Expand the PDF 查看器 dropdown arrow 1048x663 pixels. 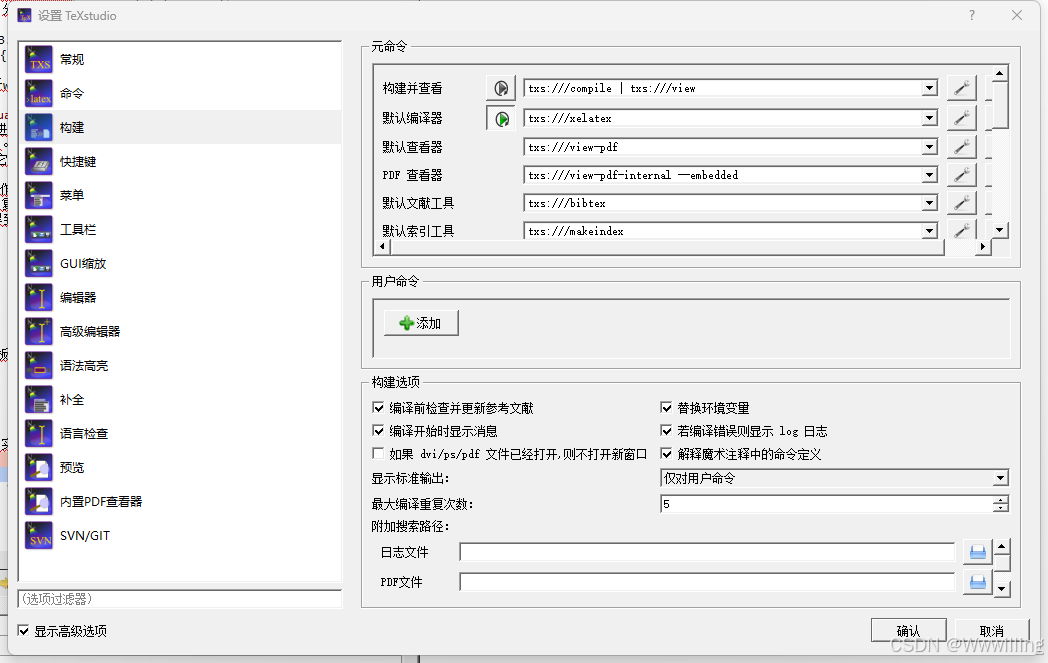tap(929, 175)
